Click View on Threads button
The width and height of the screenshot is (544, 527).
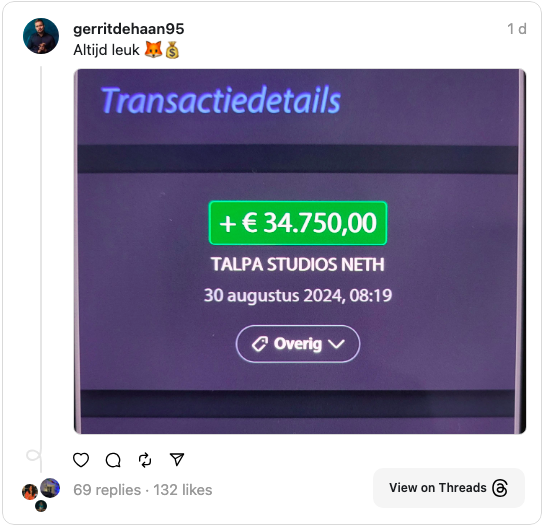coord(449,488)
